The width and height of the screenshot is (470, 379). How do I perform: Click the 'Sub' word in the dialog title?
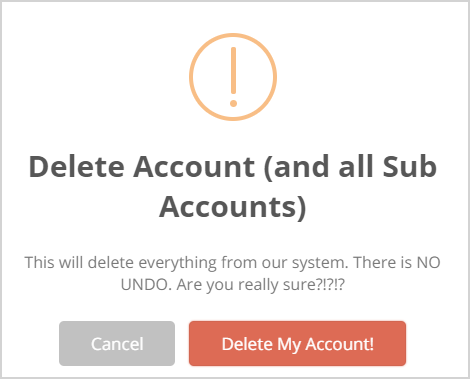[410, 166]
